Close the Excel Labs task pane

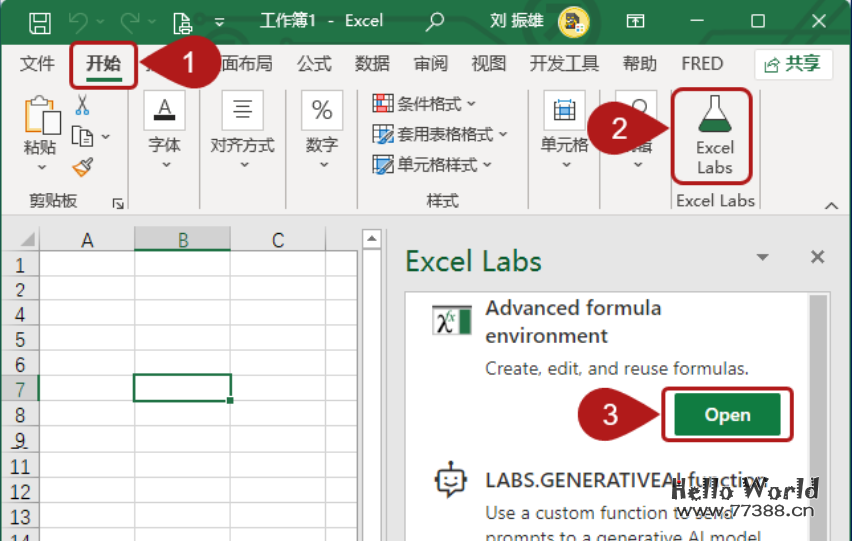[x=817, y=257]
